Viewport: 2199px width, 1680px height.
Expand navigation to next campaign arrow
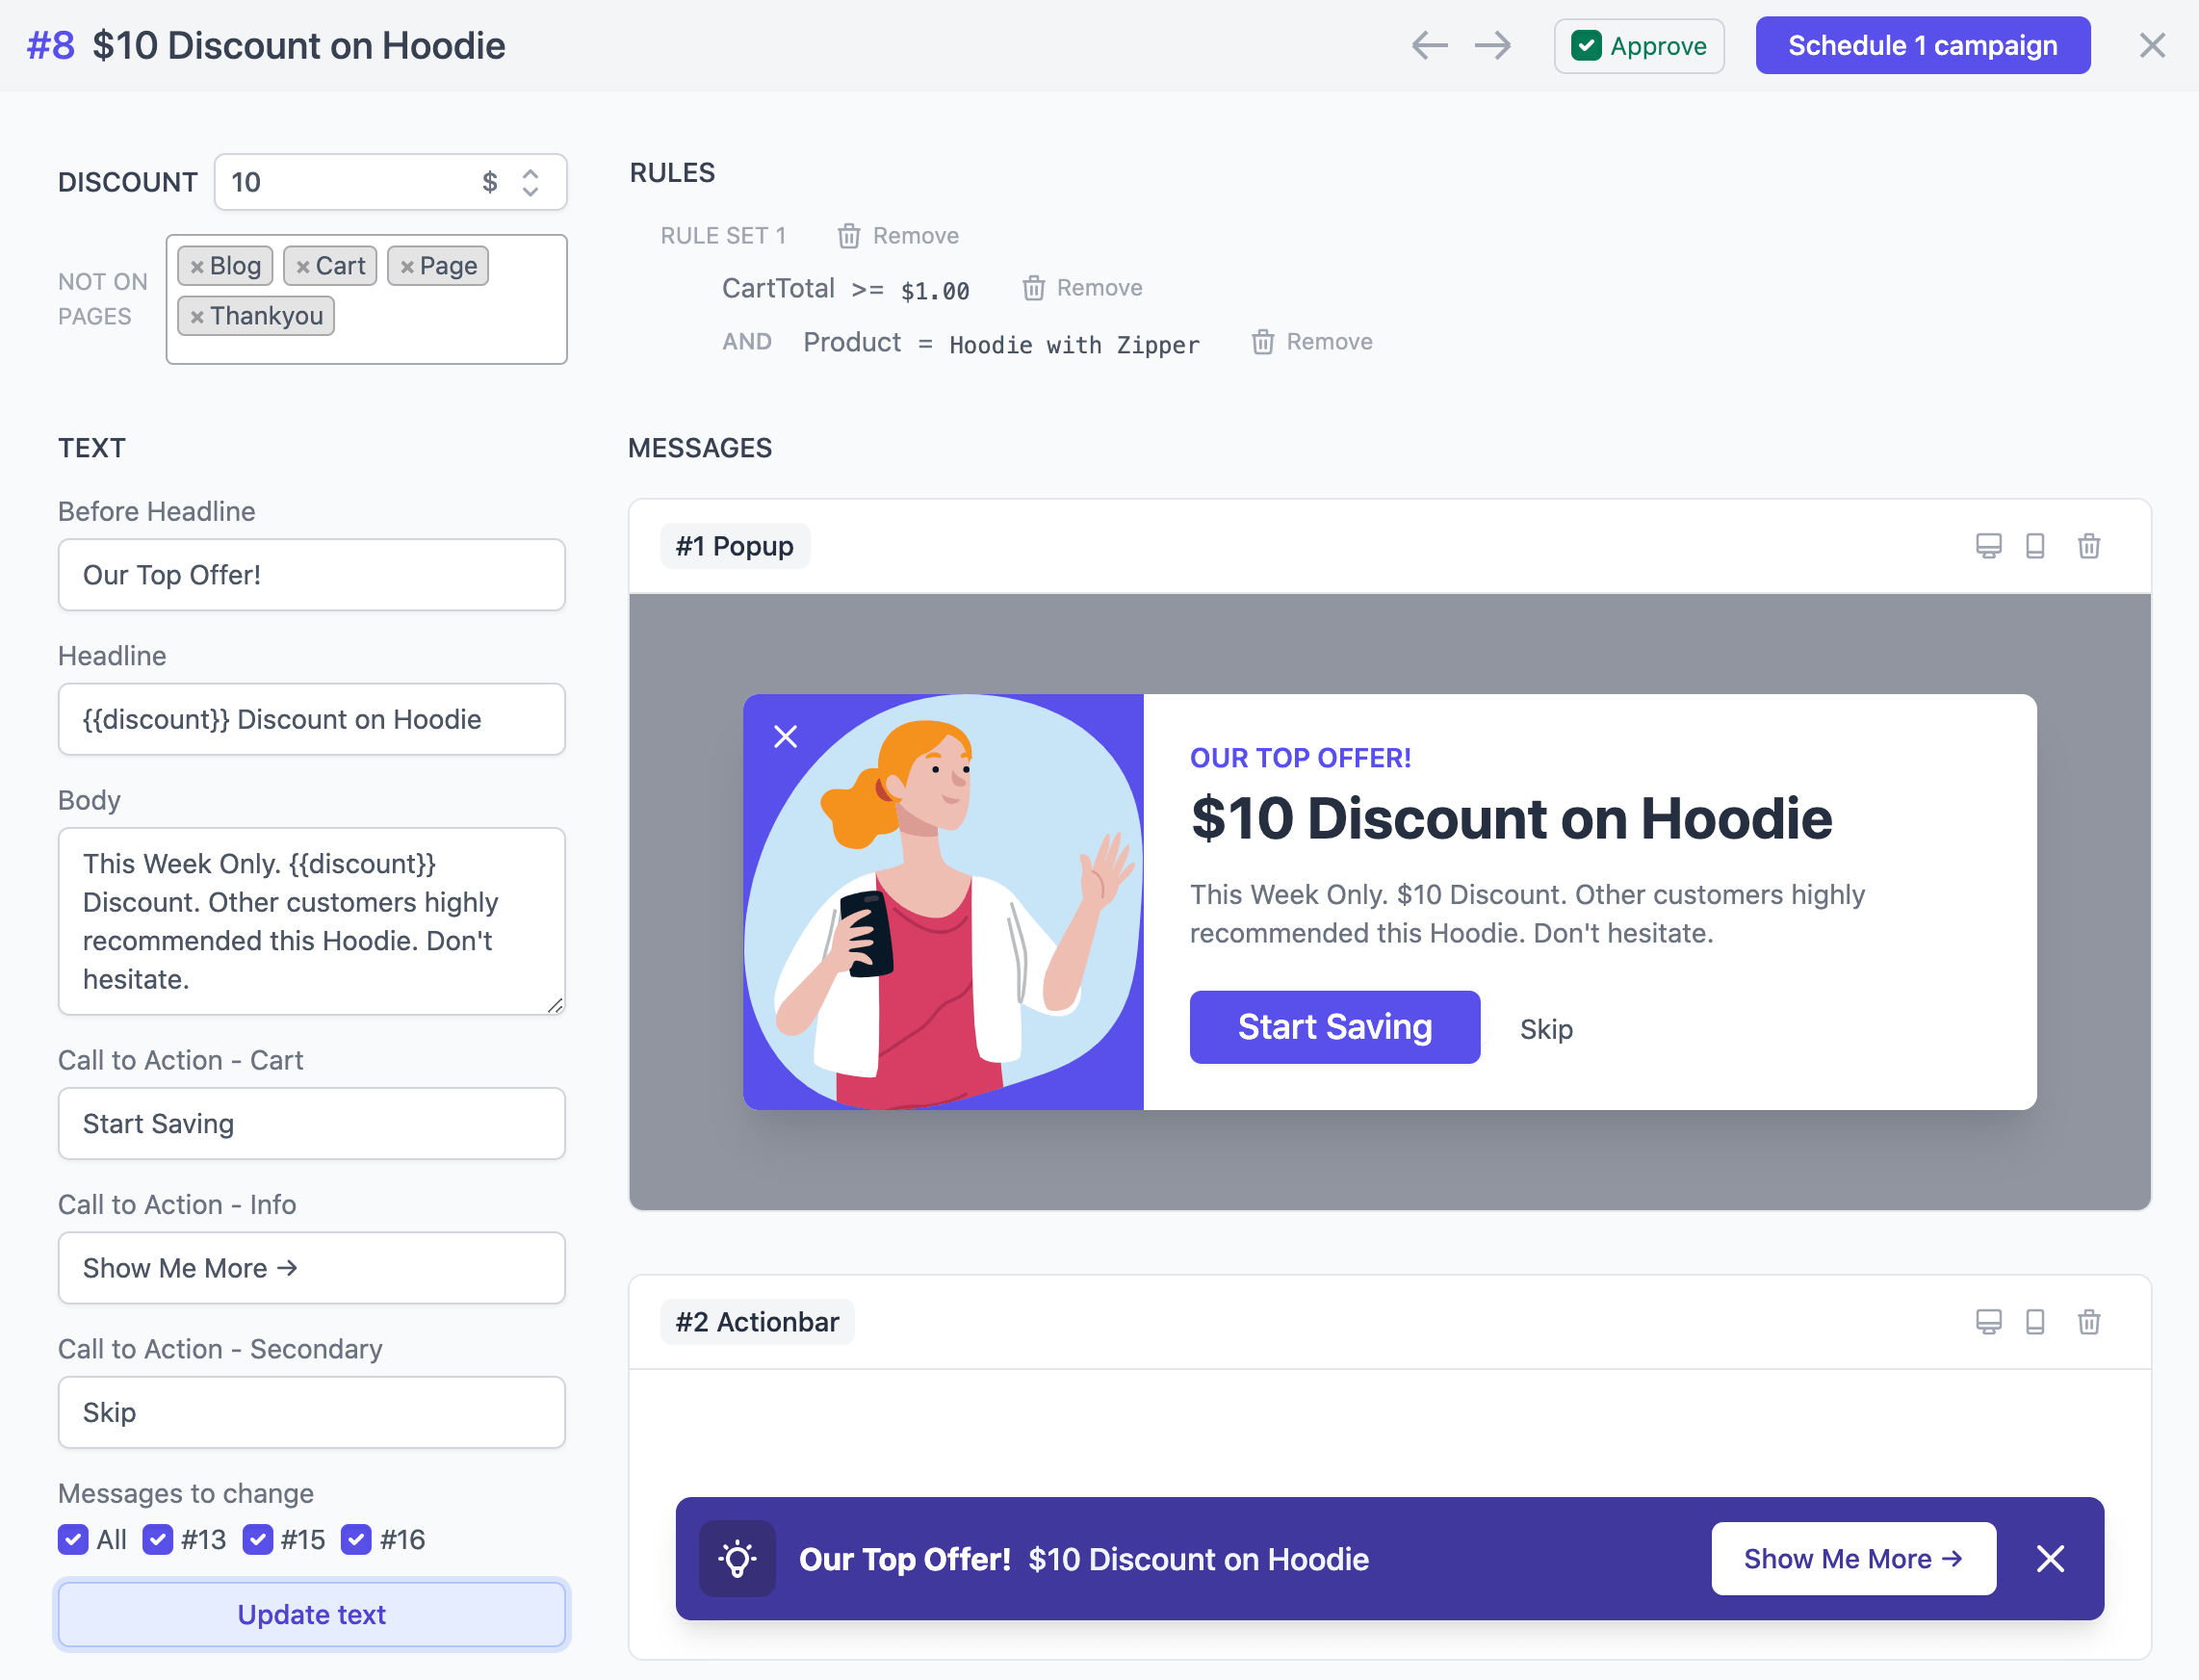pyautogui.click(x=1493, y=46)
